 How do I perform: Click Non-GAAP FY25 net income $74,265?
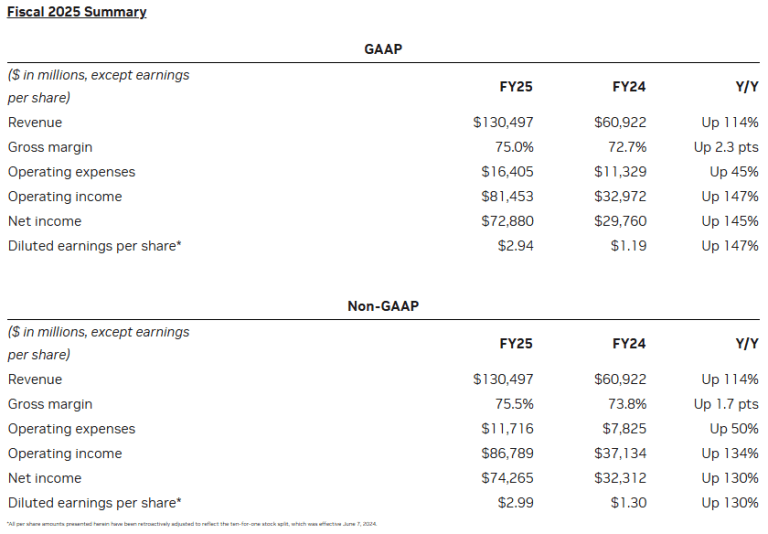(x=507, y=478)
